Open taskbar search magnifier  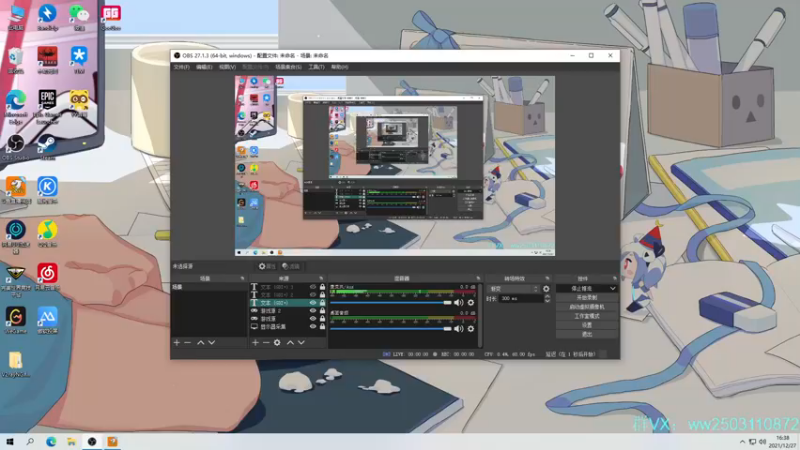(x=30, y=442)
